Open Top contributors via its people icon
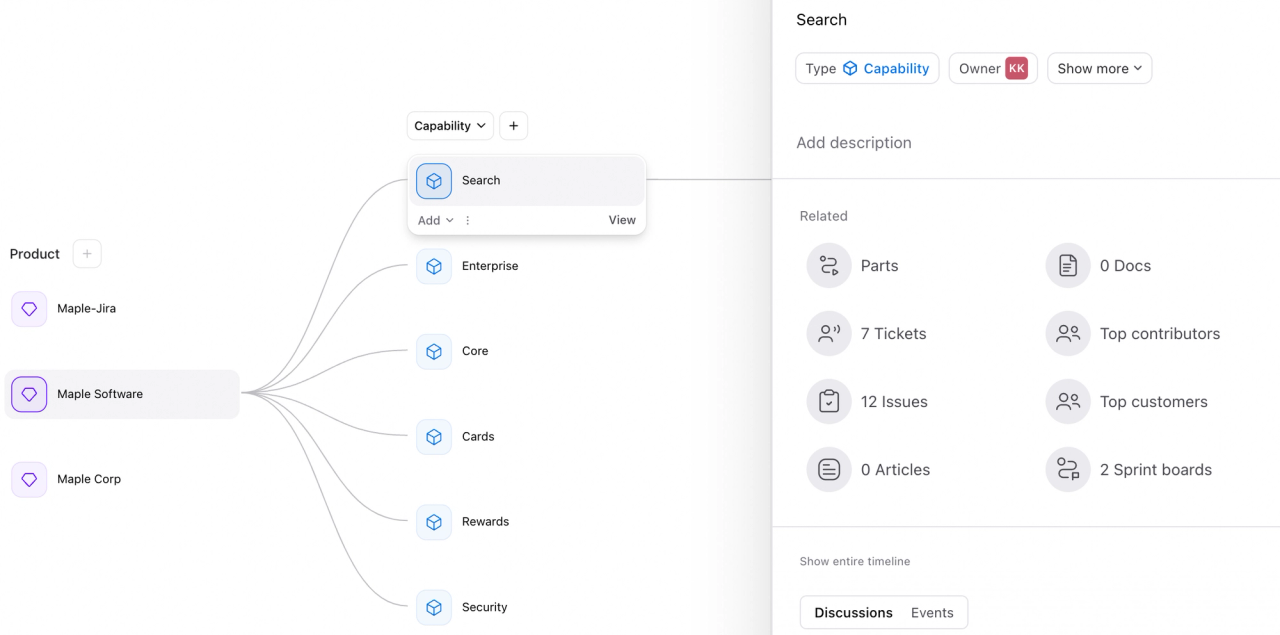Viewport: 1280px width, 635px height. click(x=1067, y=333)
